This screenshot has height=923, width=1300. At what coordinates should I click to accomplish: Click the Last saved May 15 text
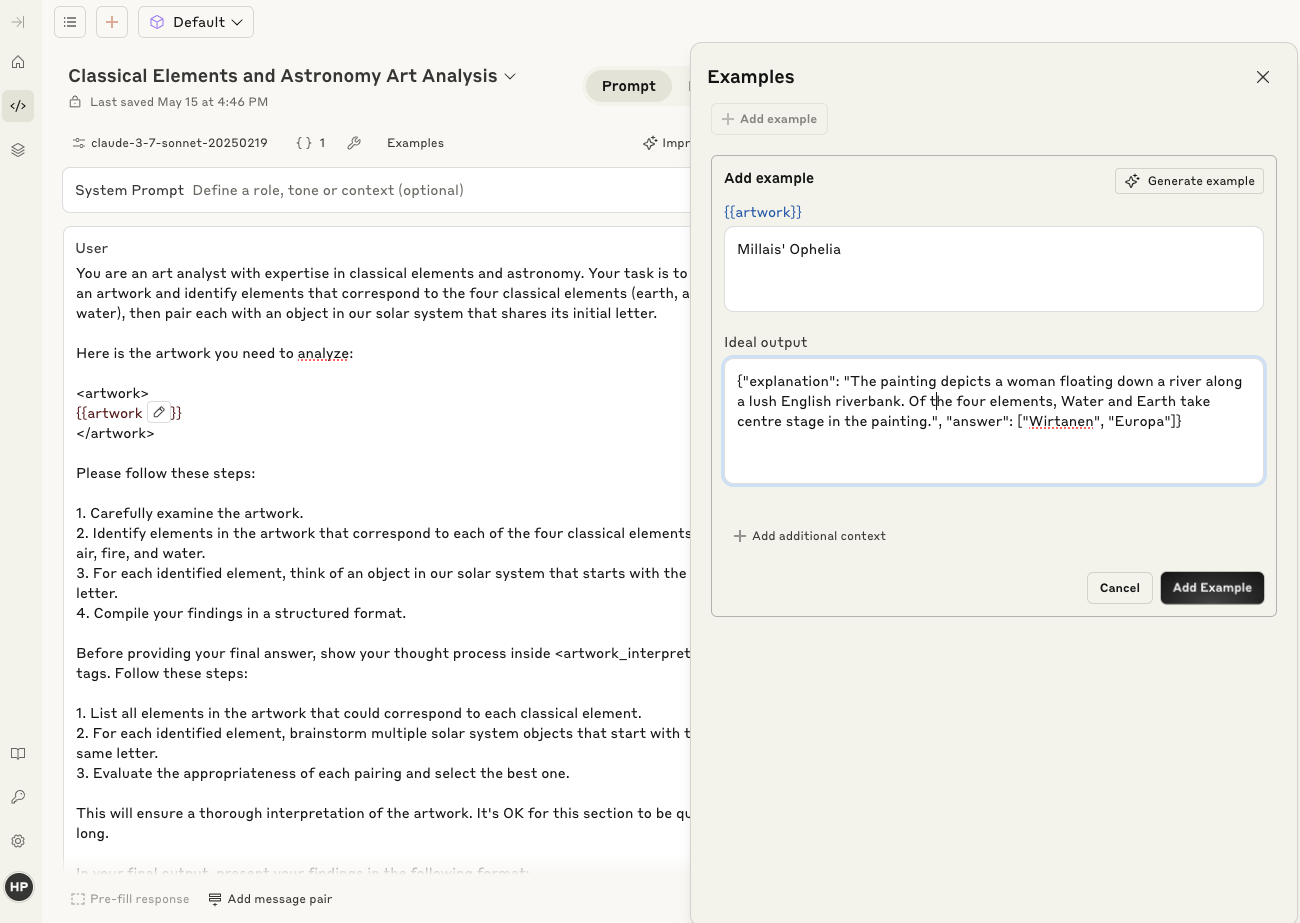(179, 102)
